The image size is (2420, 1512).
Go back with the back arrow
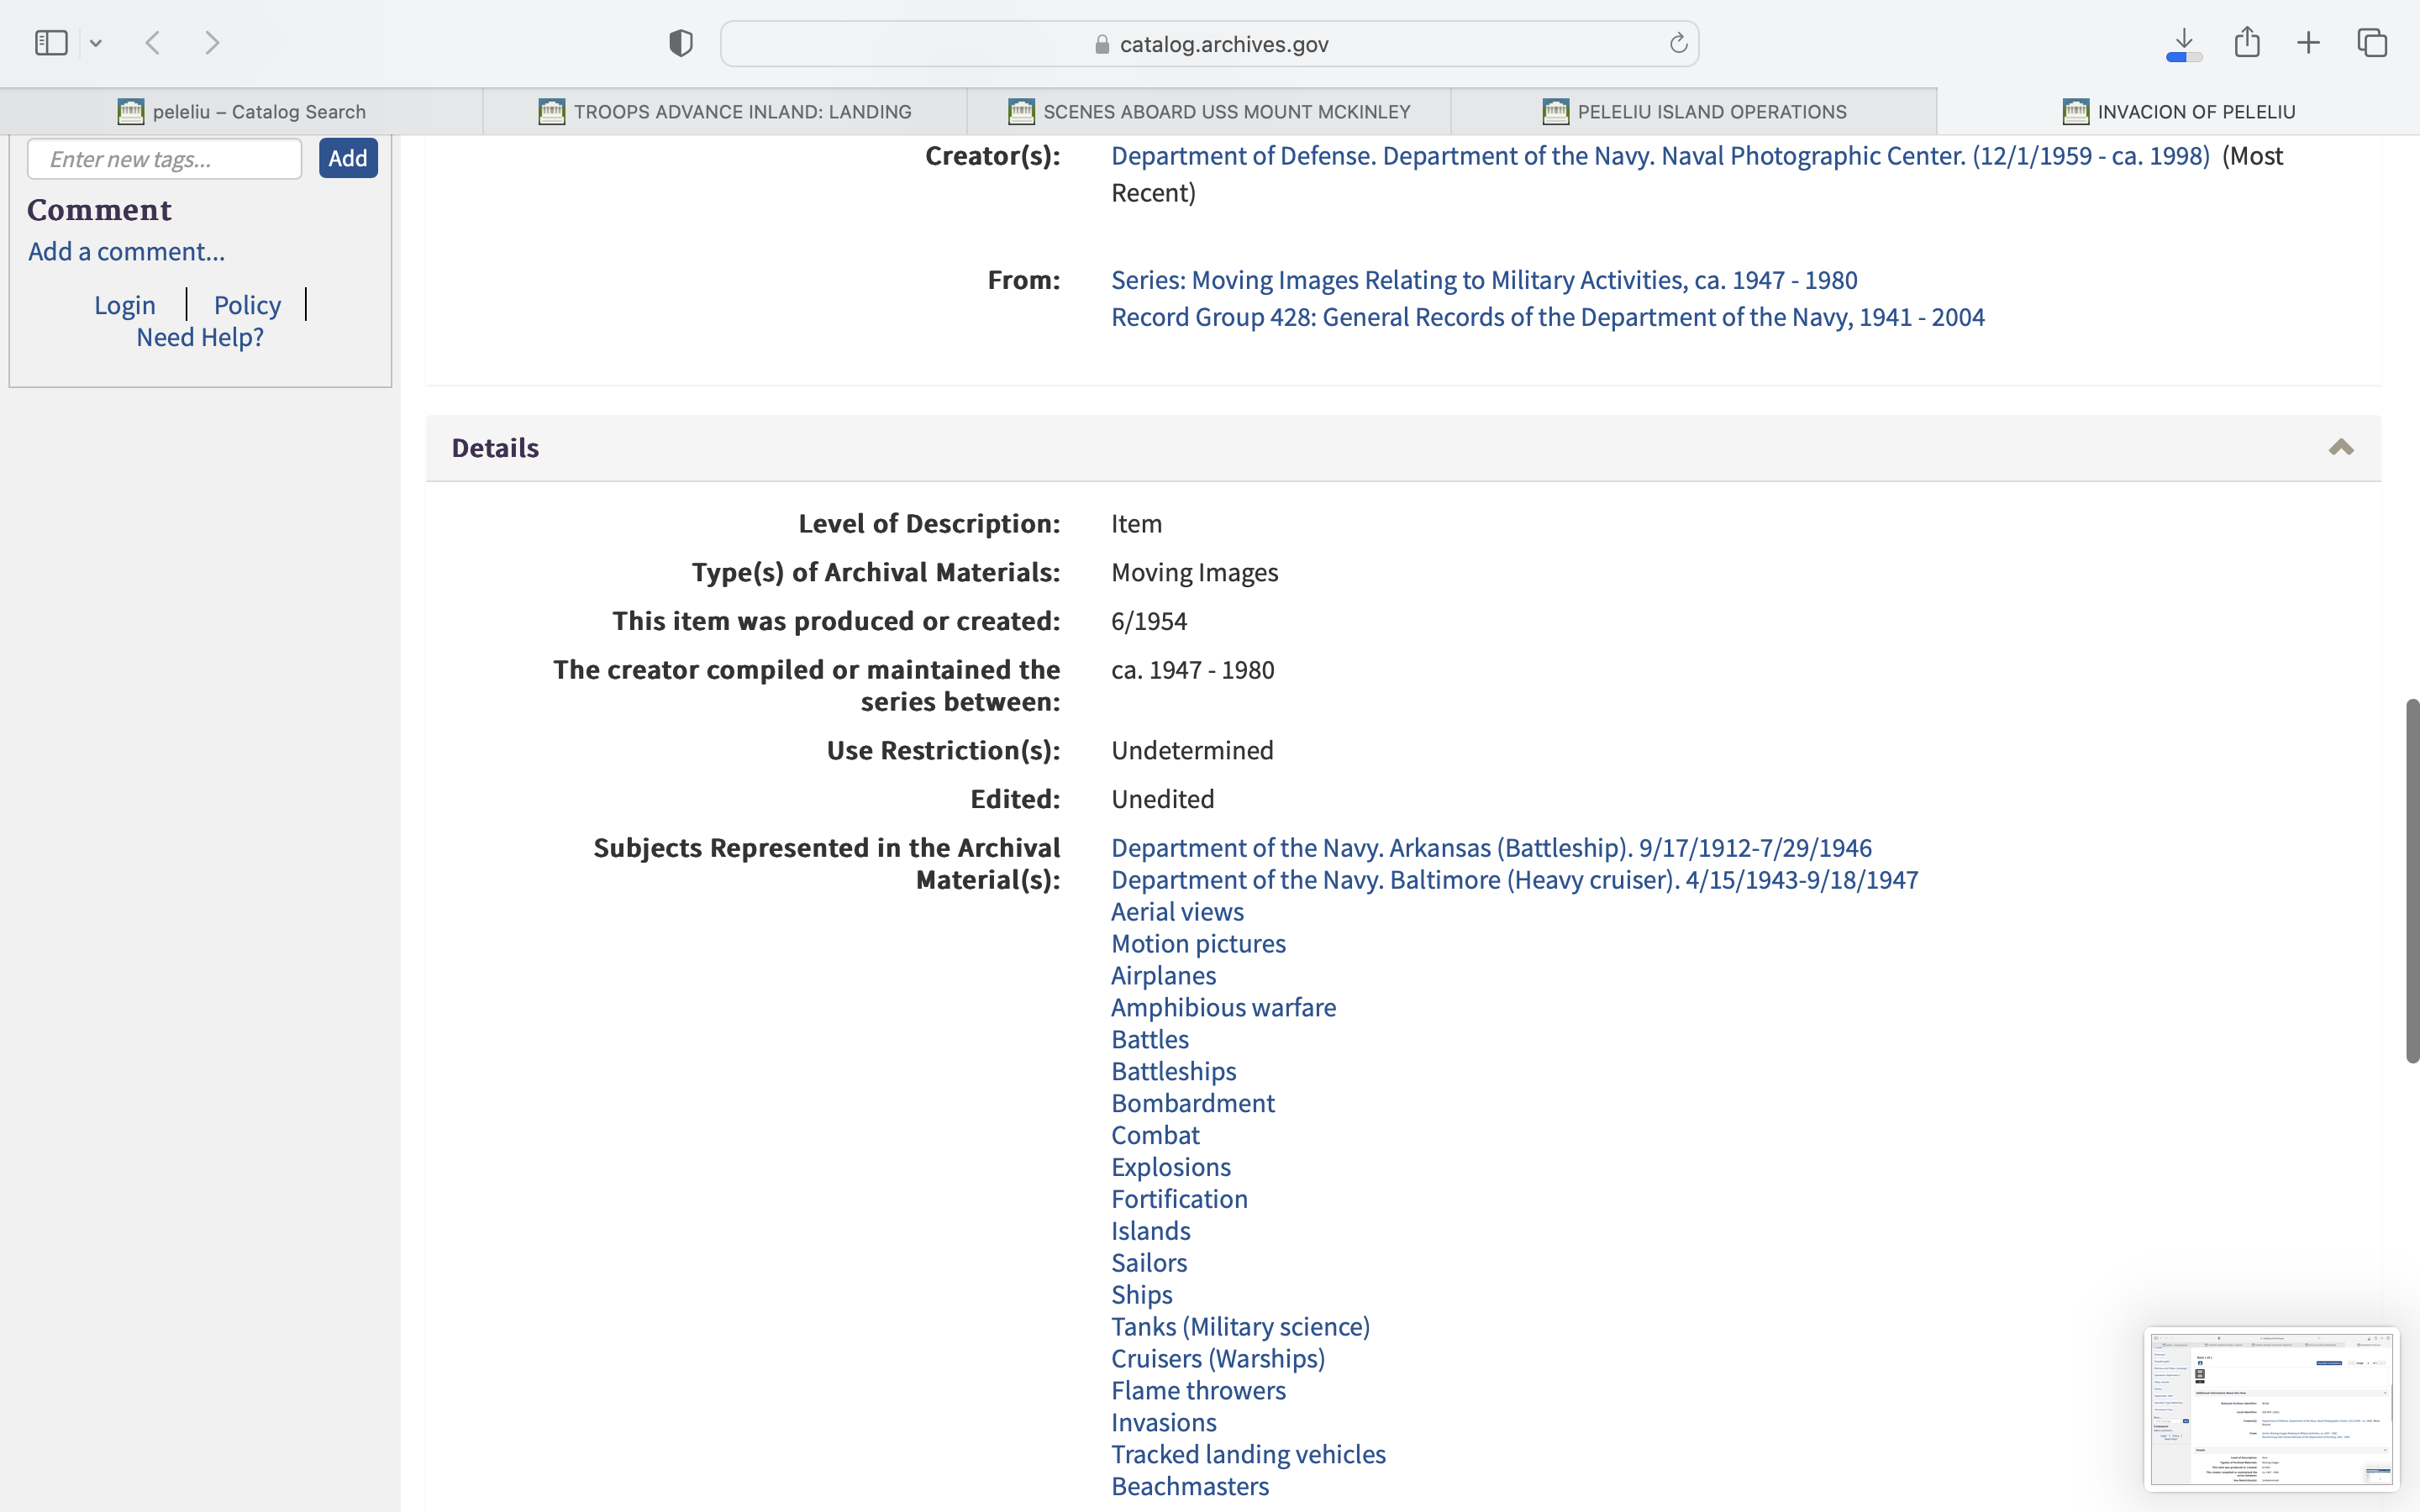click(x=153, y=43)
